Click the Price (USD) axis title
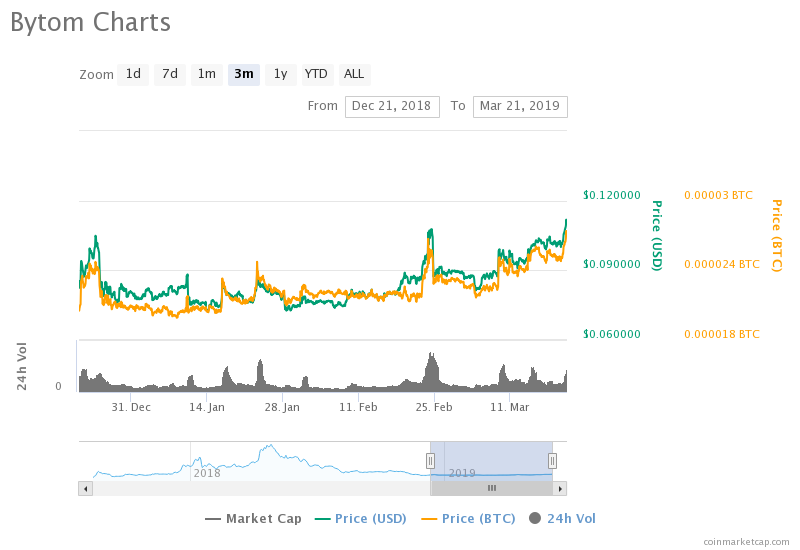800x550 pixels. point(657,235)
